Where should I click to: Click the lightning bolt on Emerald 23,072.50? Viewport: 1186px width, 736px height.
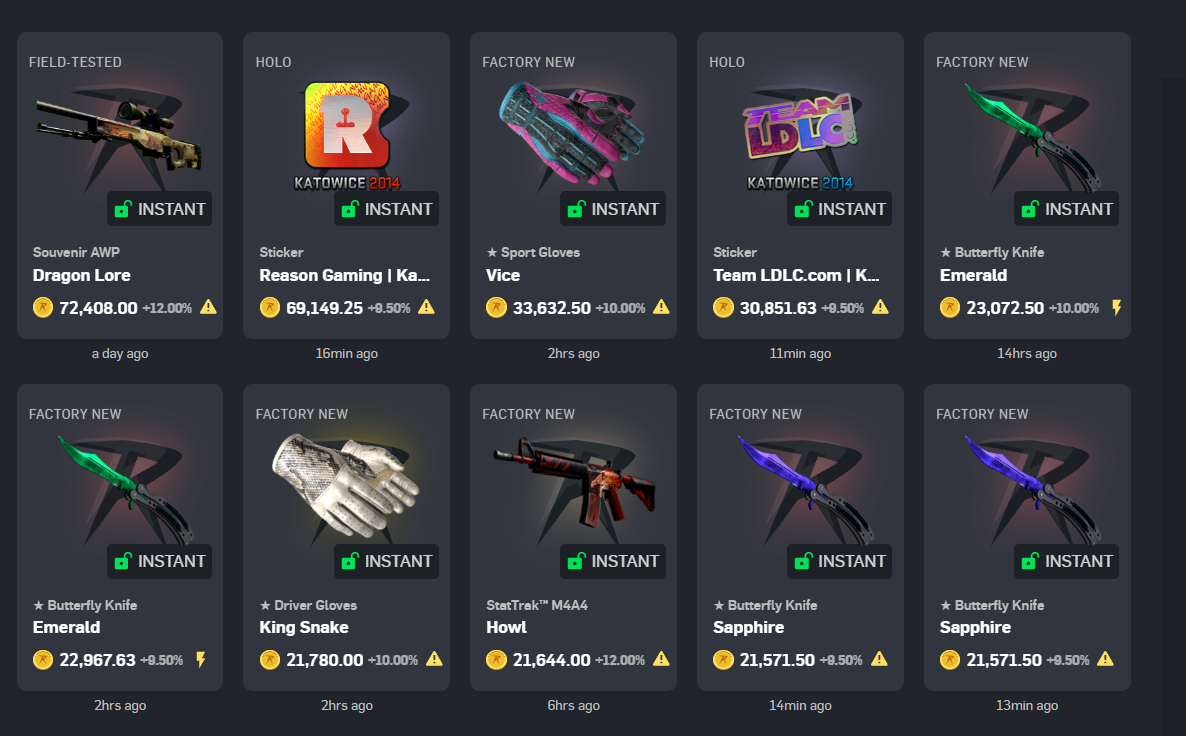1116,307
